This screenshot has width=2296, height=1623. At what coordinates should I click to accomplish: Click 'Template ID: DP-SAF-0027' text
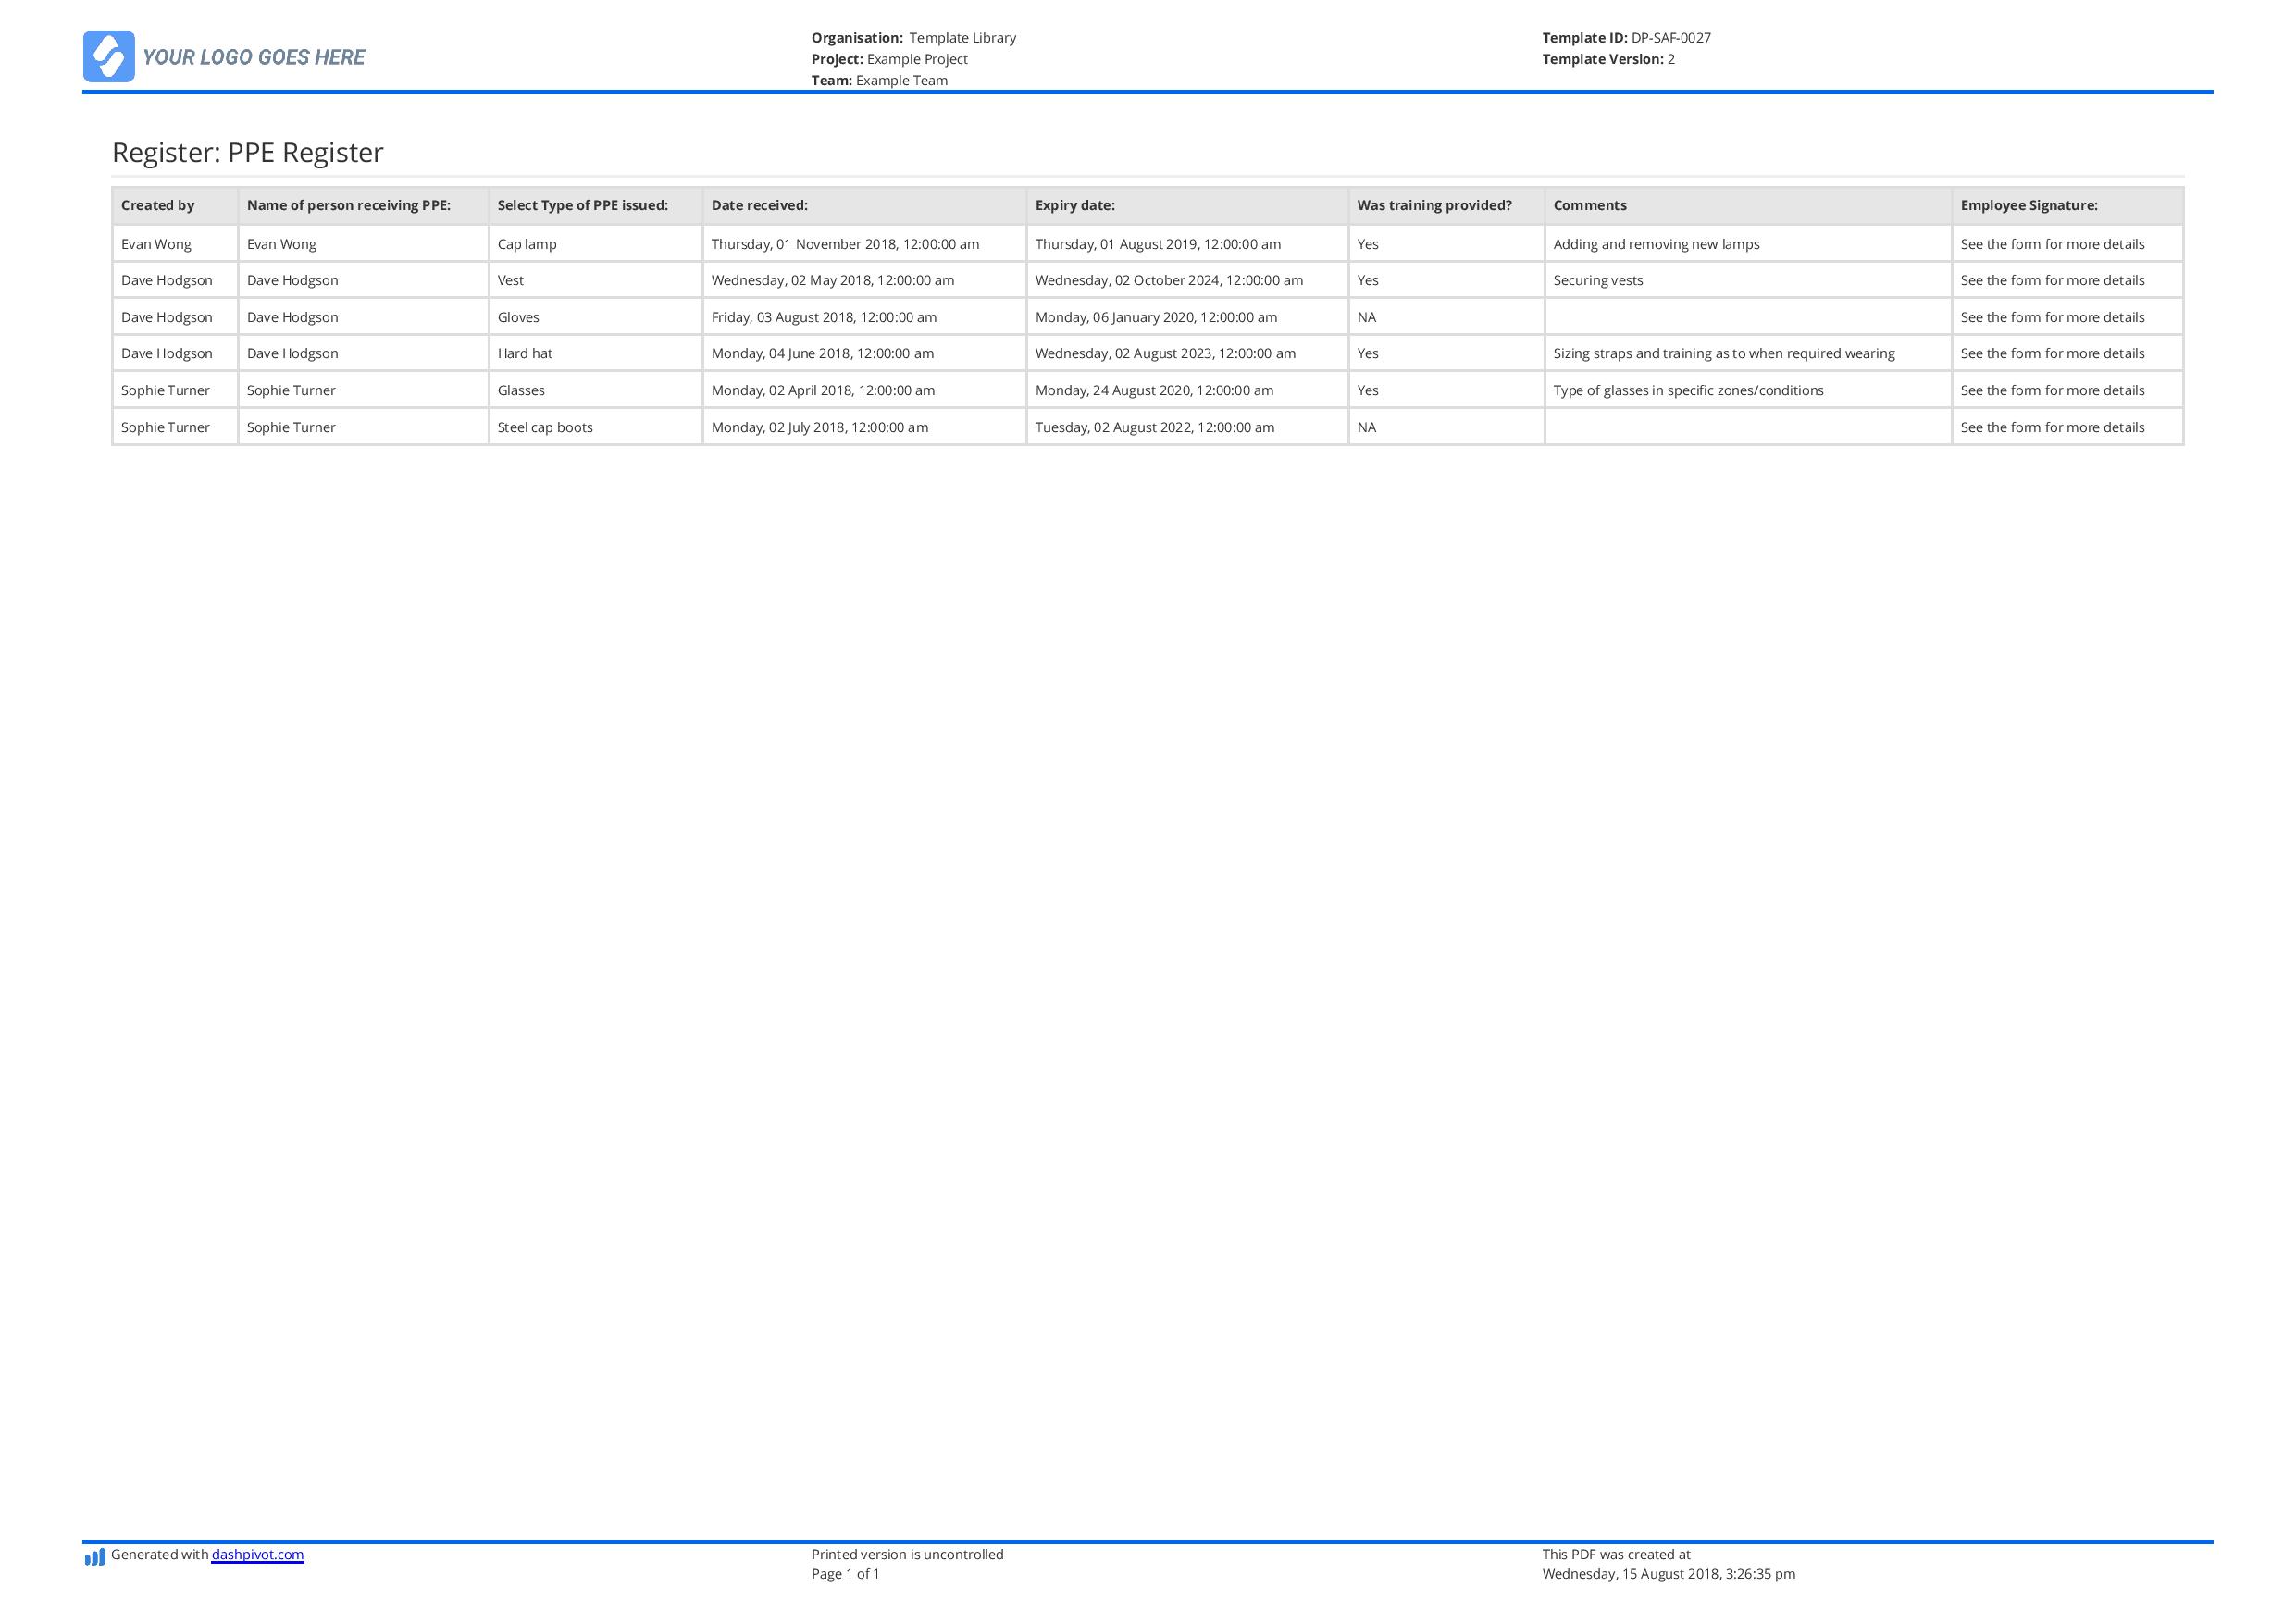tap(1626, 38)
